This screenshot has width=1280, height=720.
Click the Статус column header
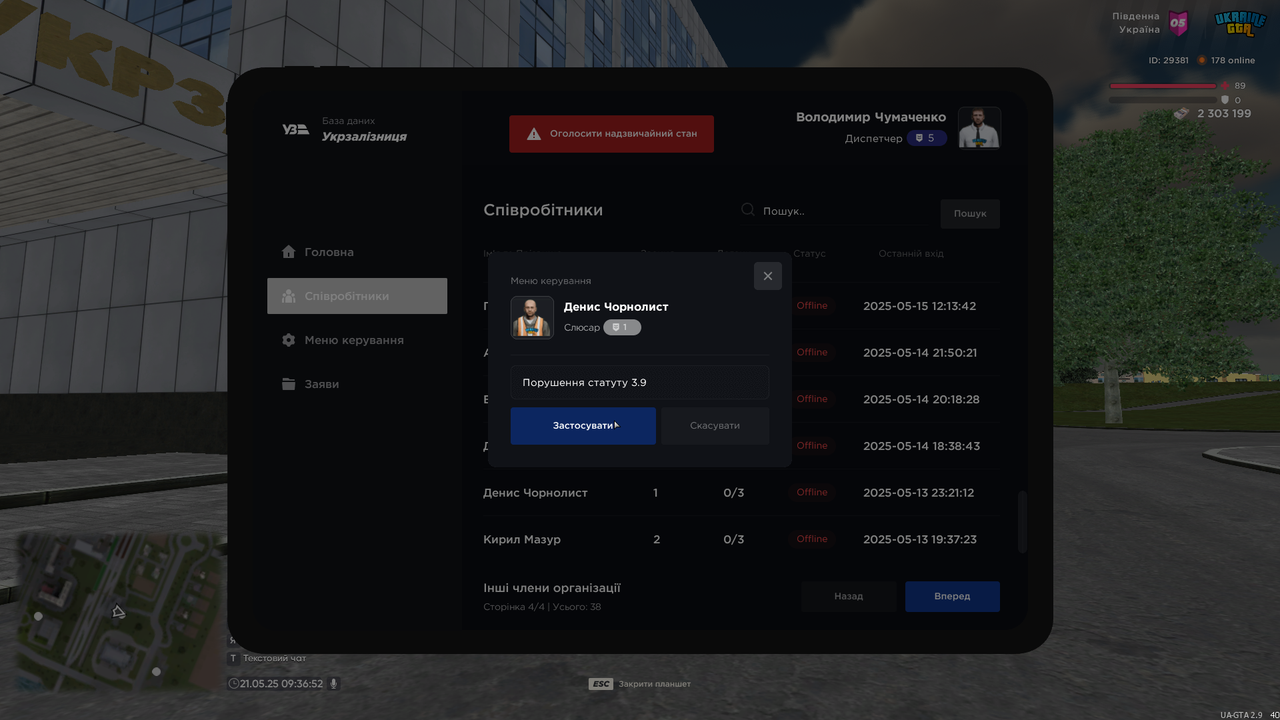coord(809,254)
